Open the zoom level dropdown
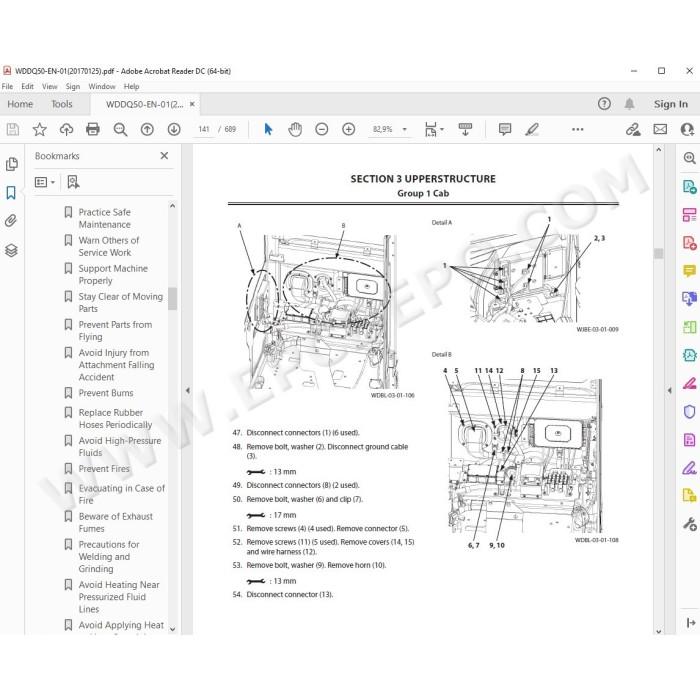This screenshot has width=700, height=700. coord(404,129)
